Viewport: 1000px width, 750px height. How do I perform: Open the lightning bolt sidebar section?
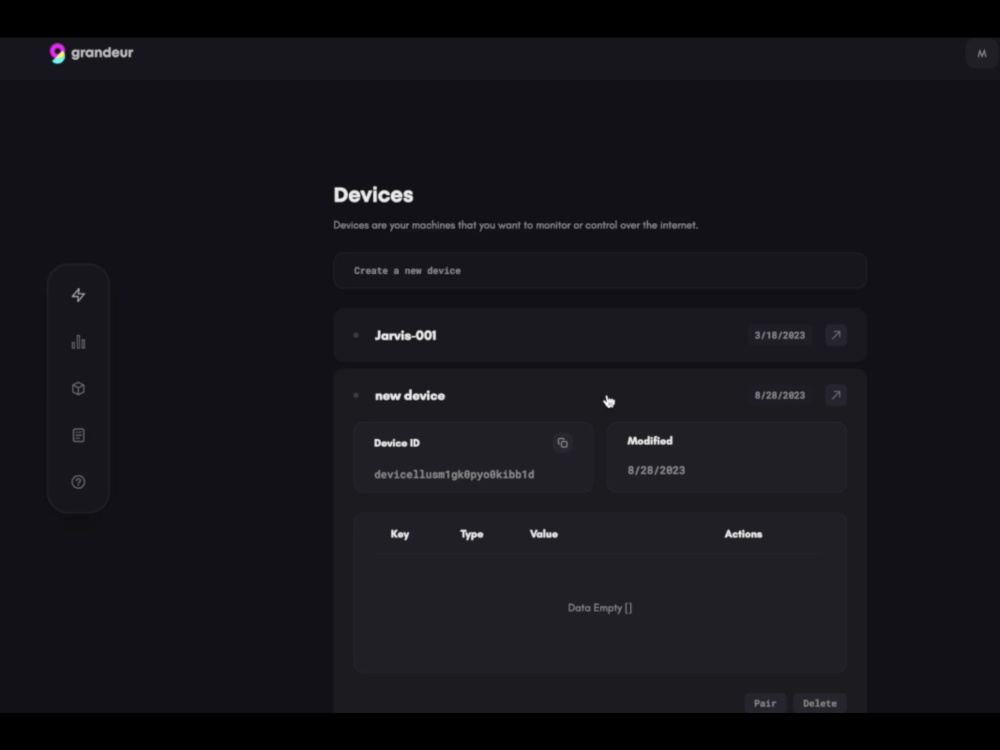78,295
